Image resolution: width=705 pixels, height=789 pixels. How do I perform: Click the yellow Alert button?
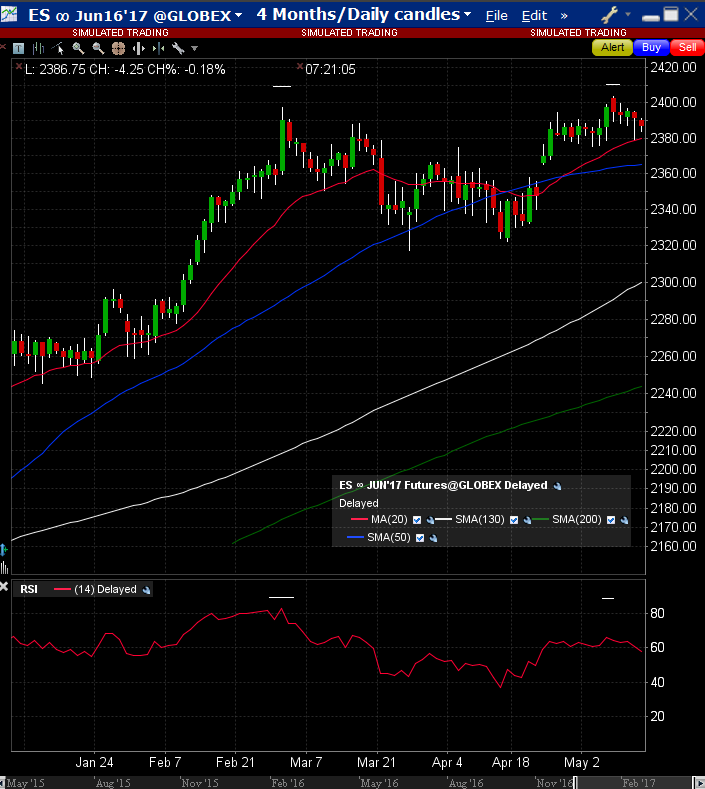coord(613,47)
